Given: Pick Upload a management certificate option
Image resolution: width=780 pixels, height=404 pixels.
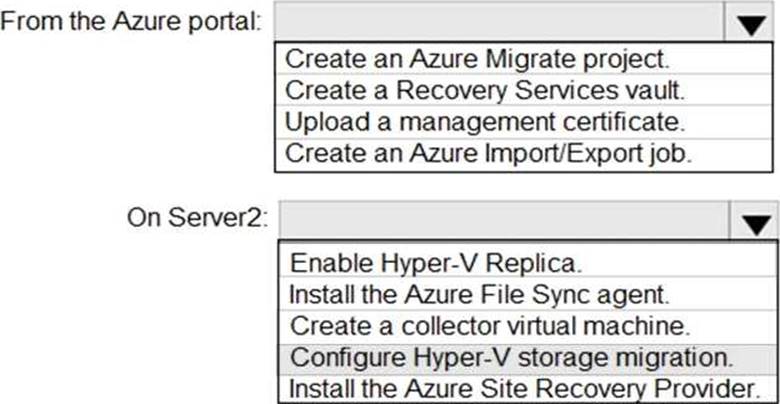Looking at the screenshot, I should pyautogui.click(x=484, y=123).
